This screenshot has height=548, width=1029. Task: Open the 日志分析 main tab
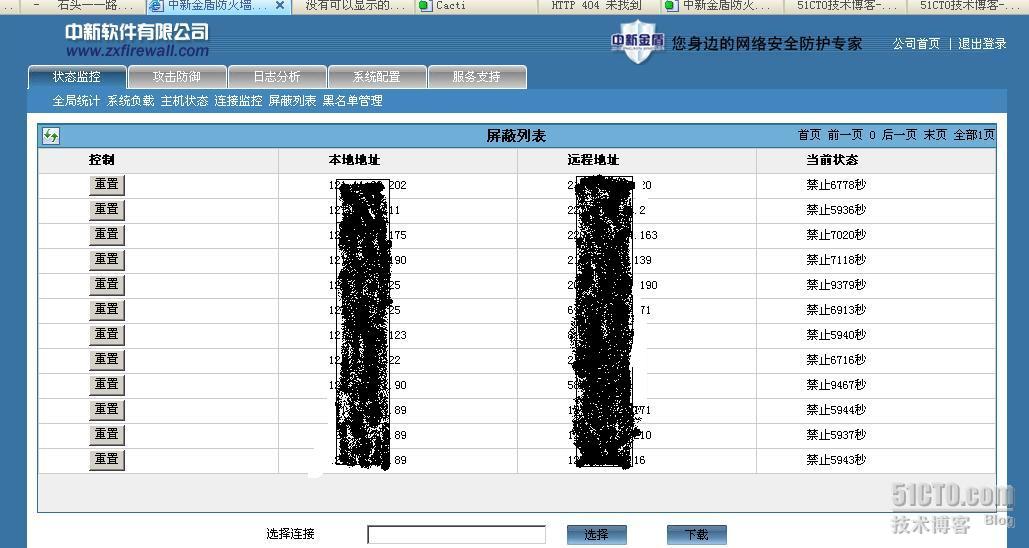[x=277, y=77]
